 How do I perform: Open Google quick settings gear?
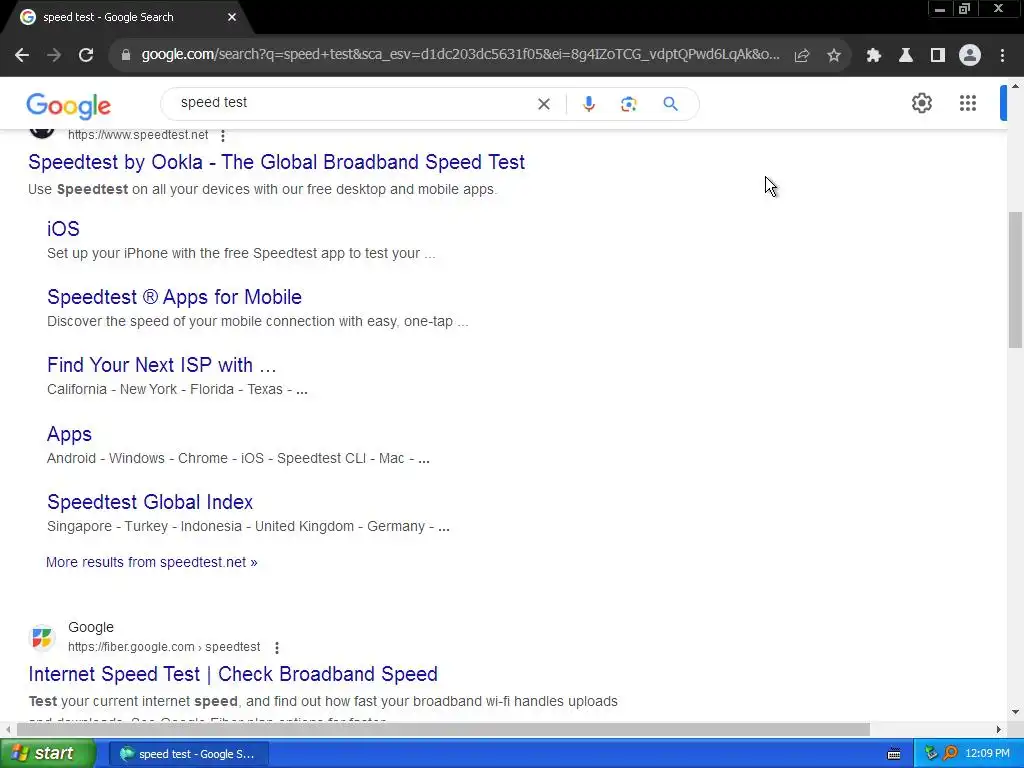click(921, 103)
